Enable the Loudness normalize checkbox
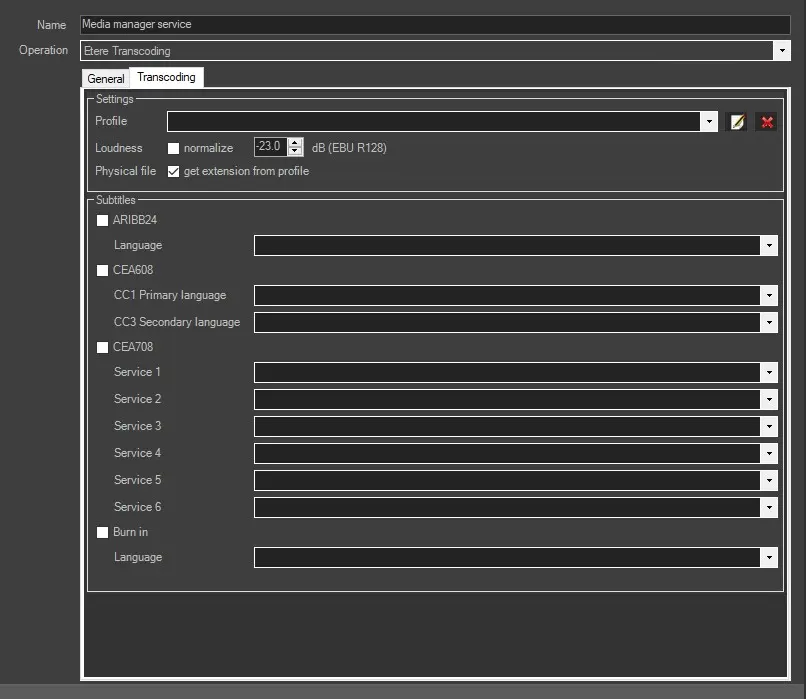The width and height of the screenshot is (806, 699). pyautogui.click(x=174, y=148)
